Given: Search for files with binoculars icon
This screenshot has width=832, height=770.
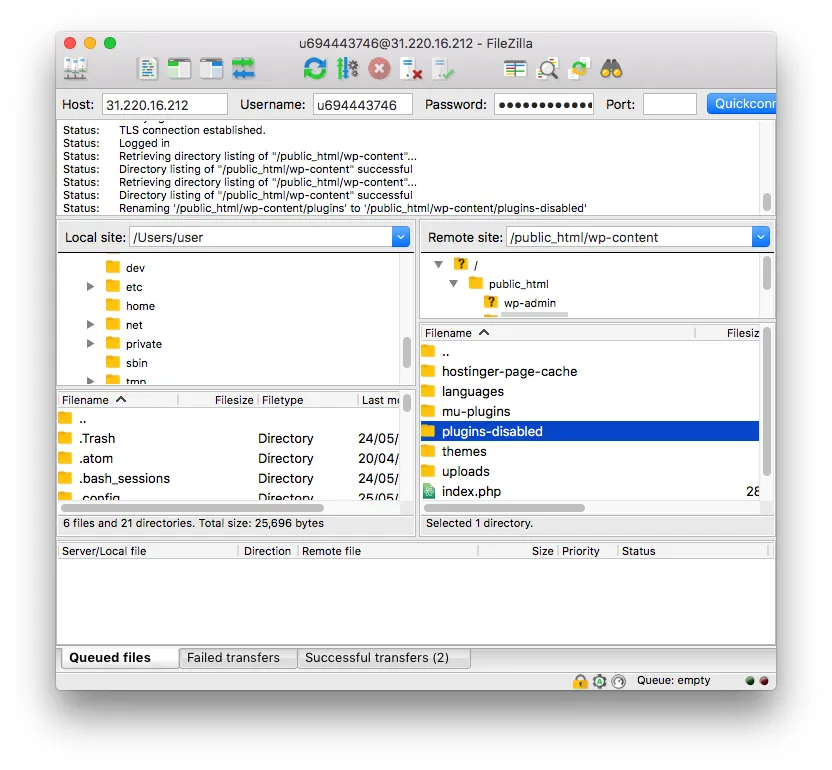Looking at the screenshot, I should (611, 69).
